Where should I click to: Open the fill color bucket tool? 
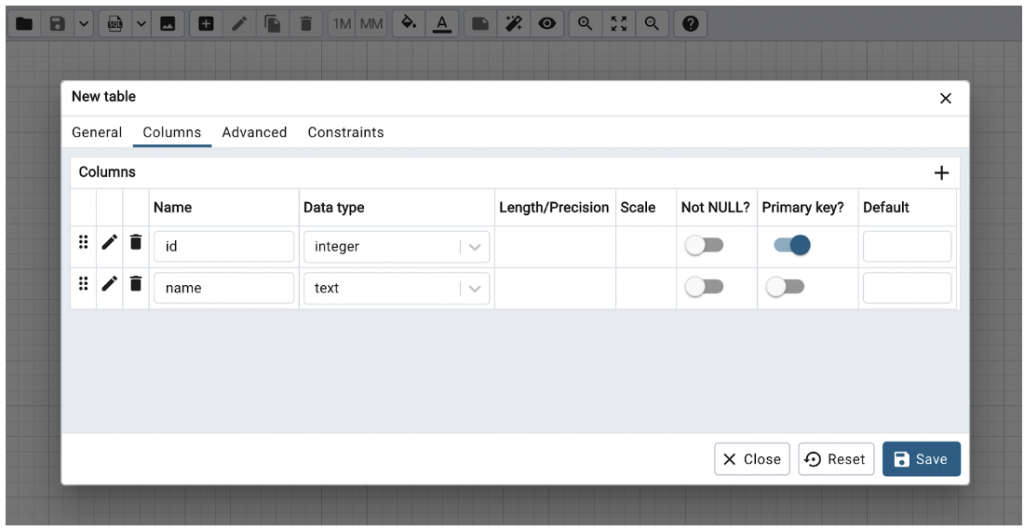[x=407, y=24]
